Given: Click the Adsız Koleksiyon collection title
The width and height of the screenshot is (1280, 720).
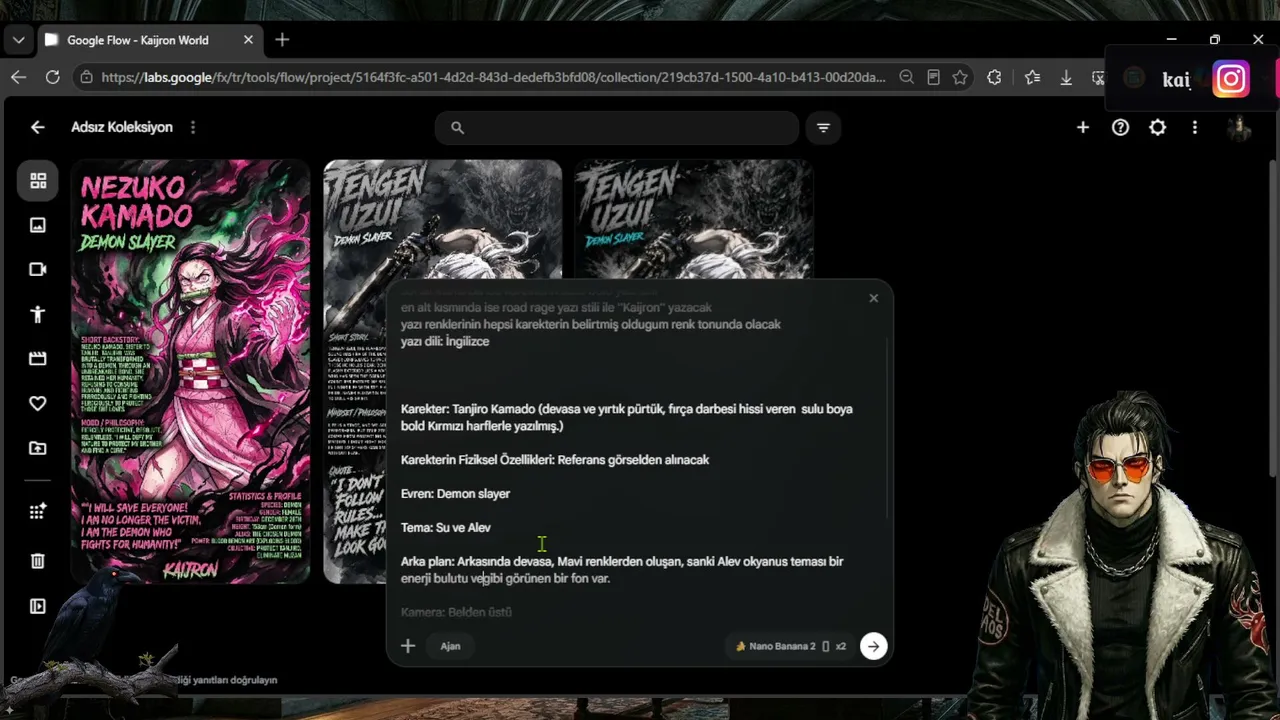Looking at the screenshot, I should coord(122,127).
